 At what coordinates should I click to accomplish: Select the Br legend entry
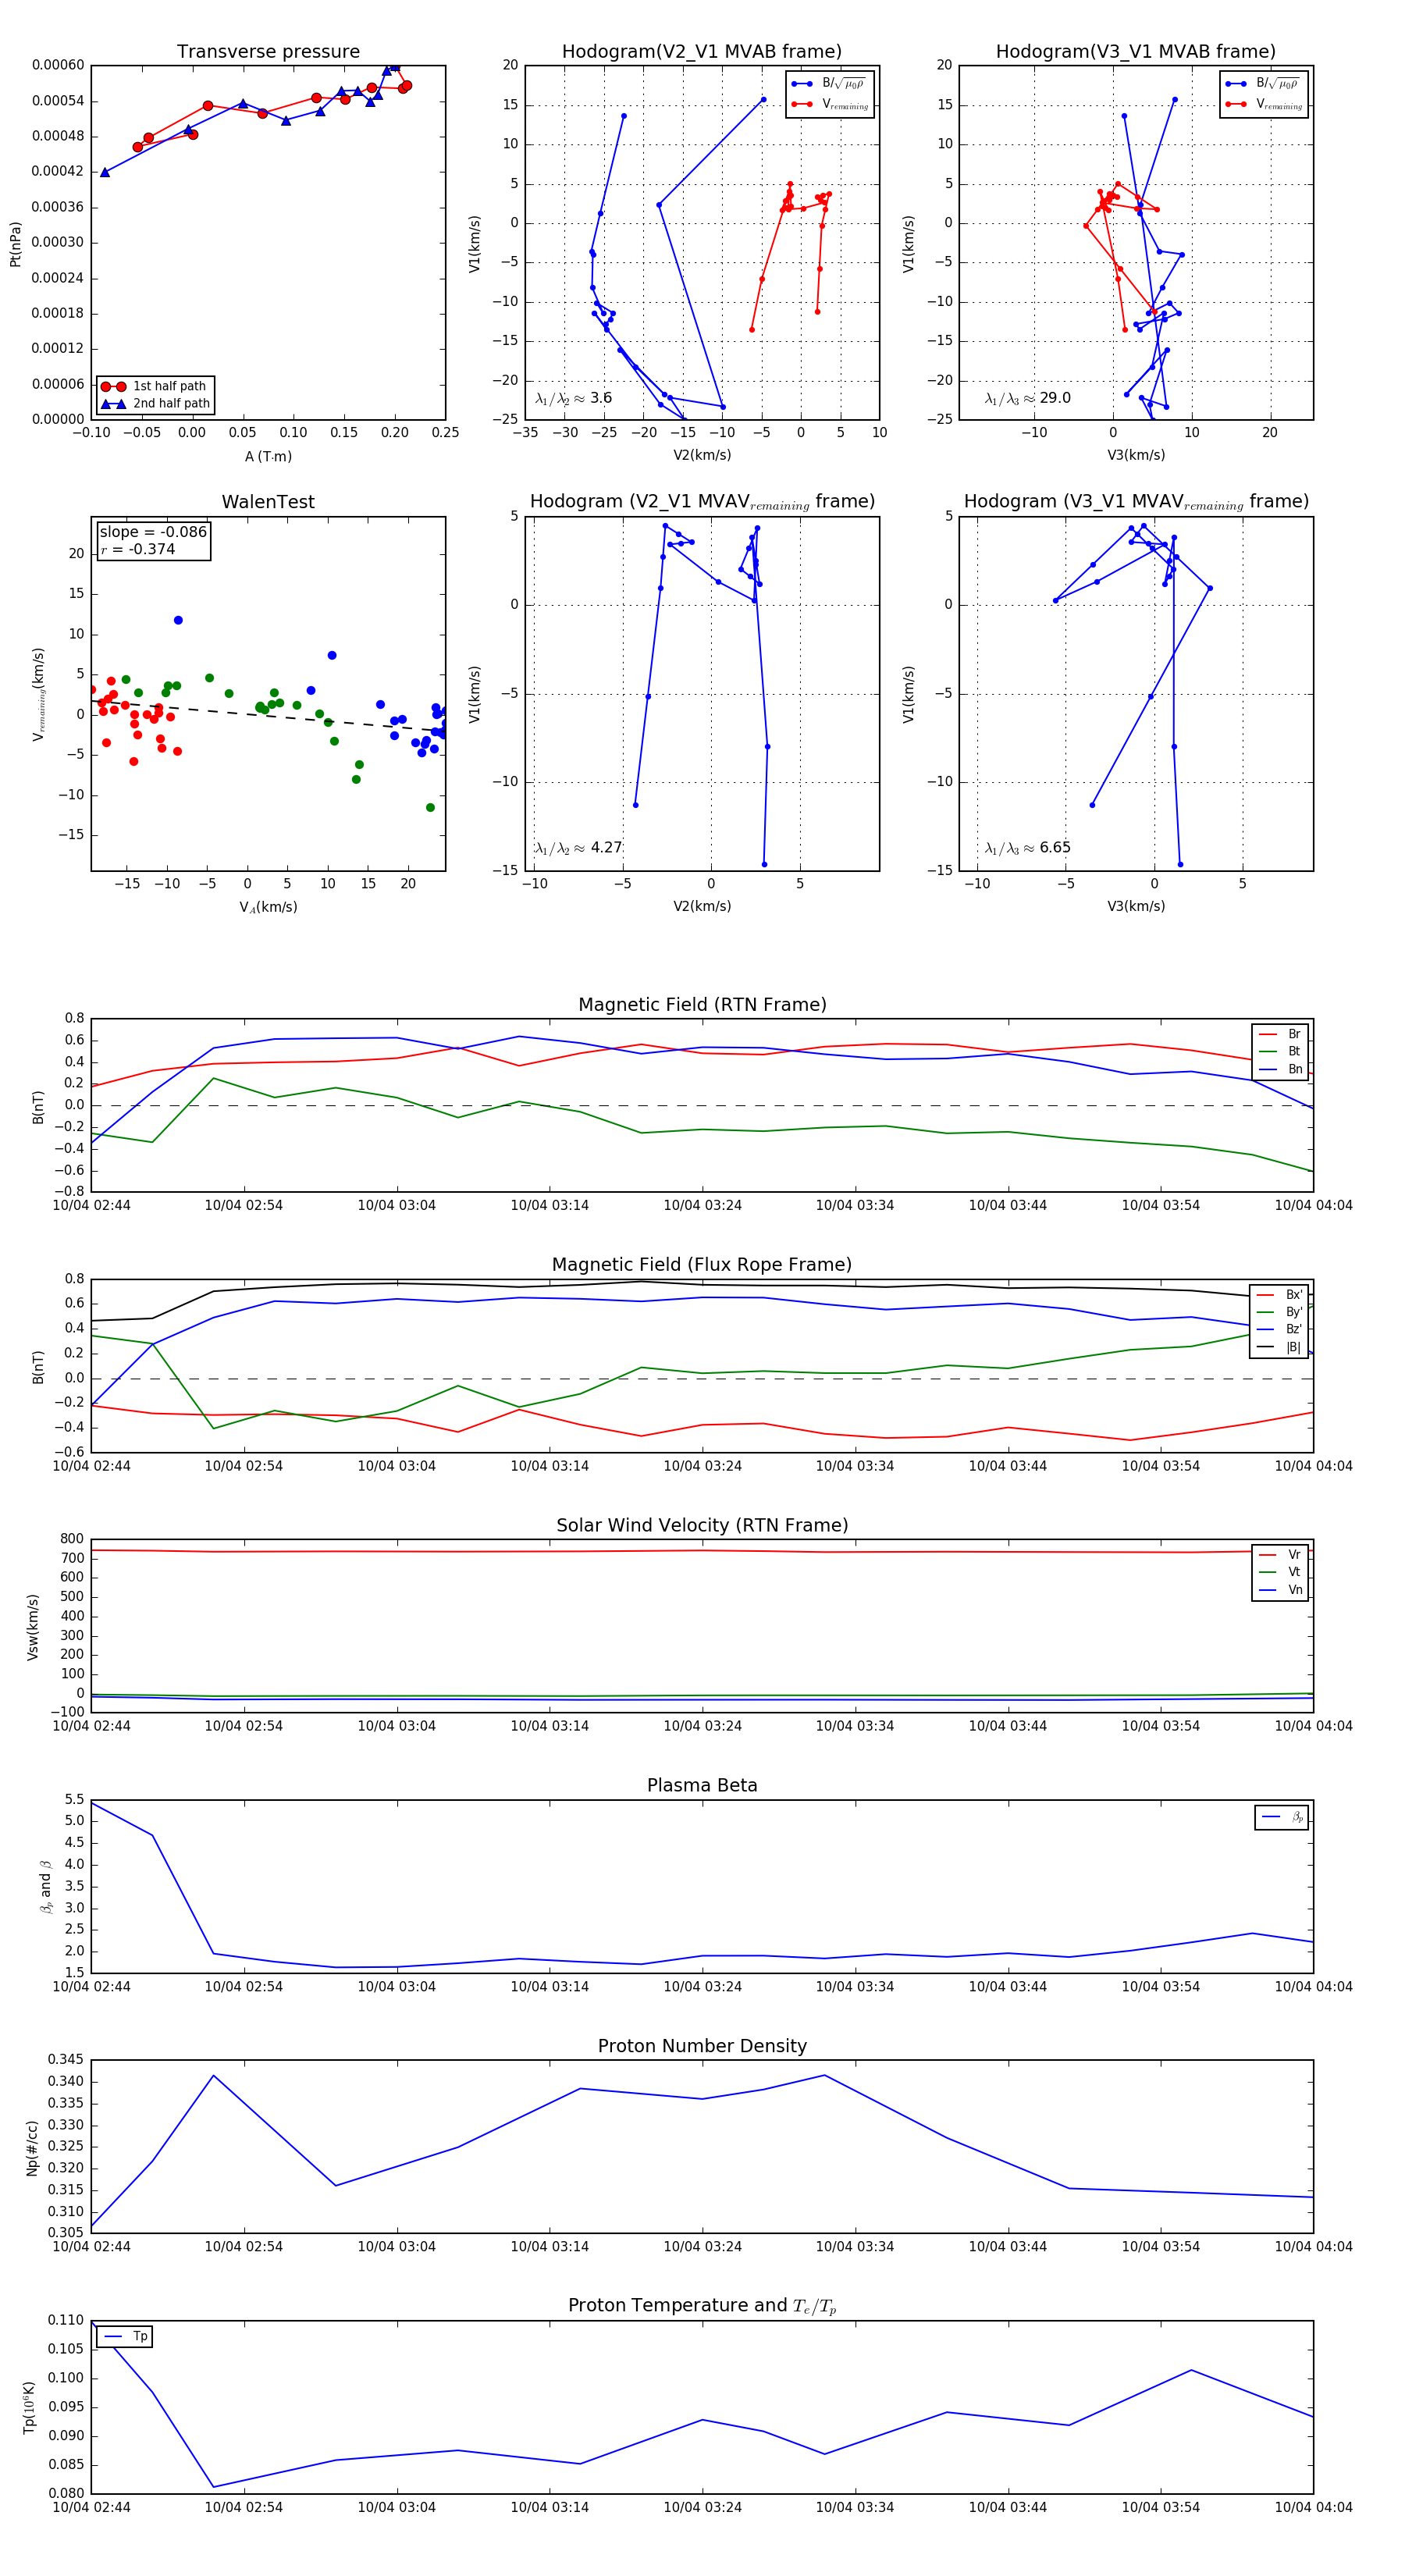point(1280,1034)
